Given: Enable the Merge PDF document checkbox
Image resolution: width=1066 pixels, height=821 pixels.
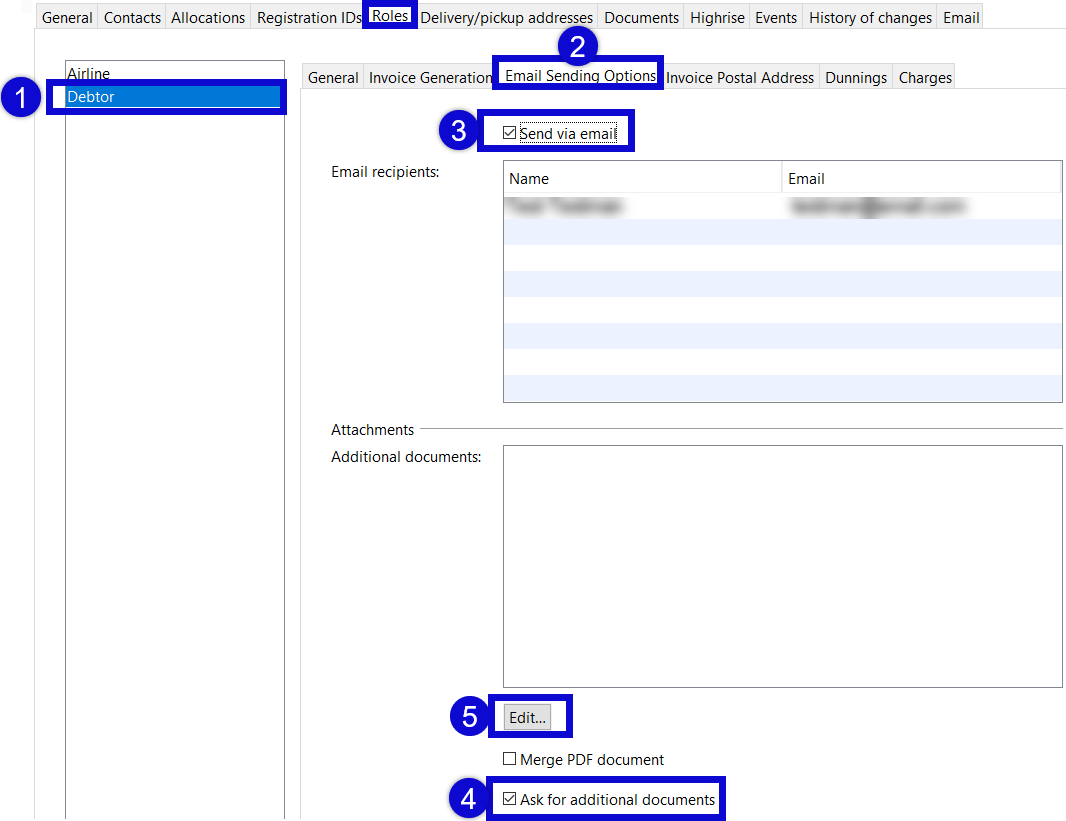Looking at the screenshot, I should point(510,759).
